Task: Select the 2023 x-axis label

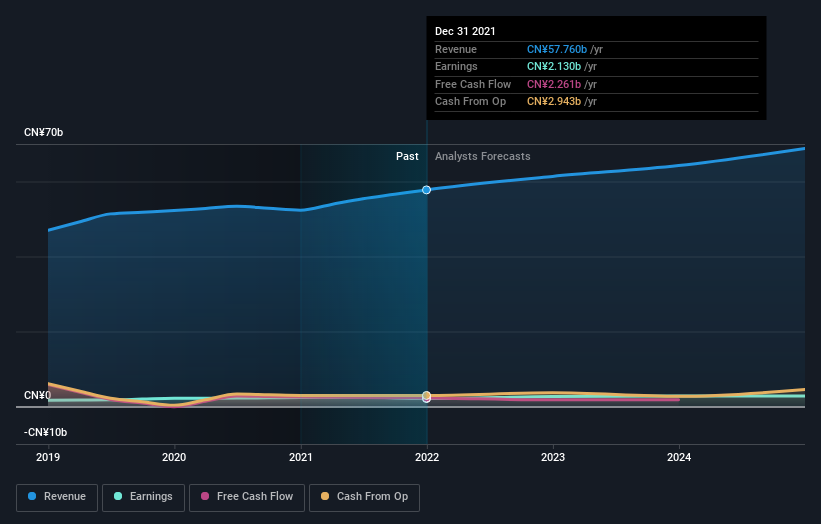Action: pos(553,457)
